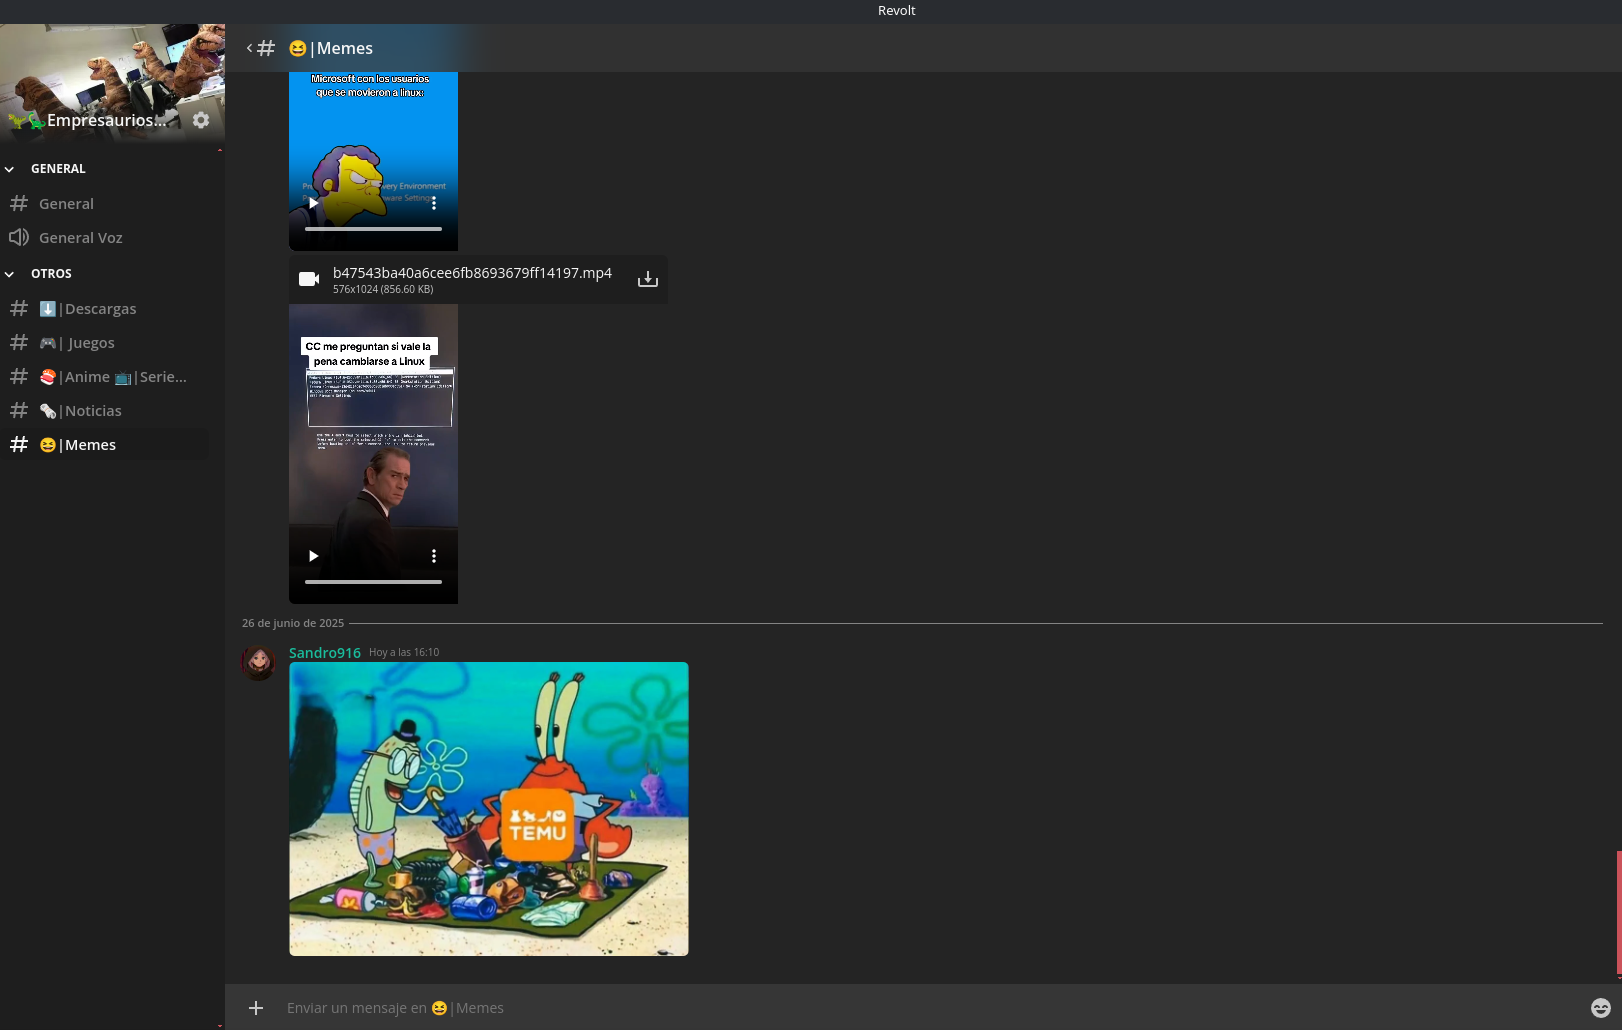Click message timestamp 'Hoy a las 16:10'

click(x=404, y=653)
